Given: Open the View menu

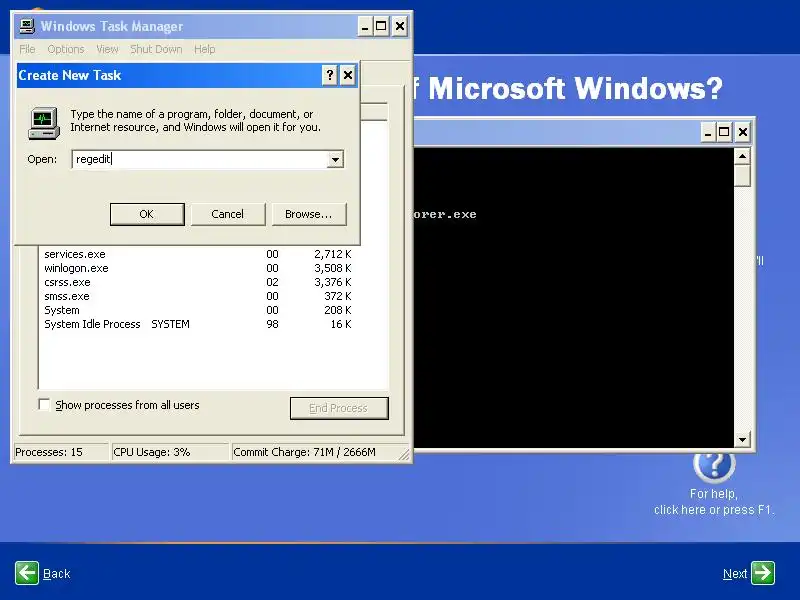Looking at the screenshot, I should tap(107, 49).
